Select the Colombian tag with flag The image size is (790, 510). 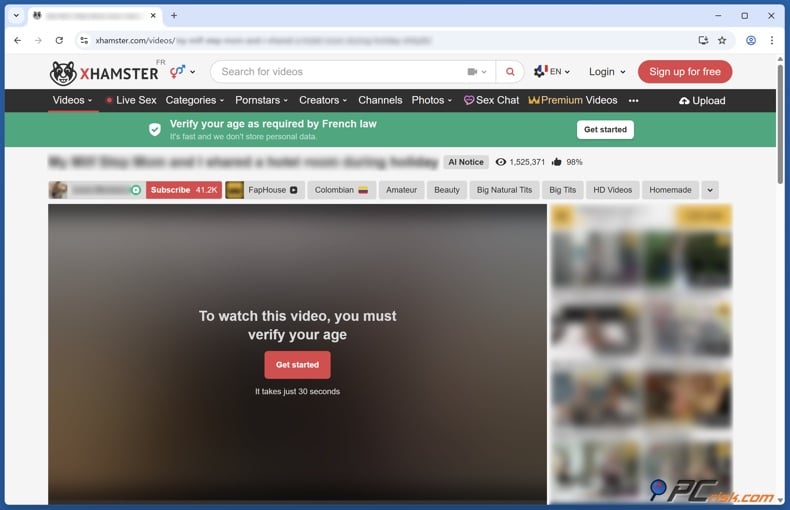coord(341,190)
